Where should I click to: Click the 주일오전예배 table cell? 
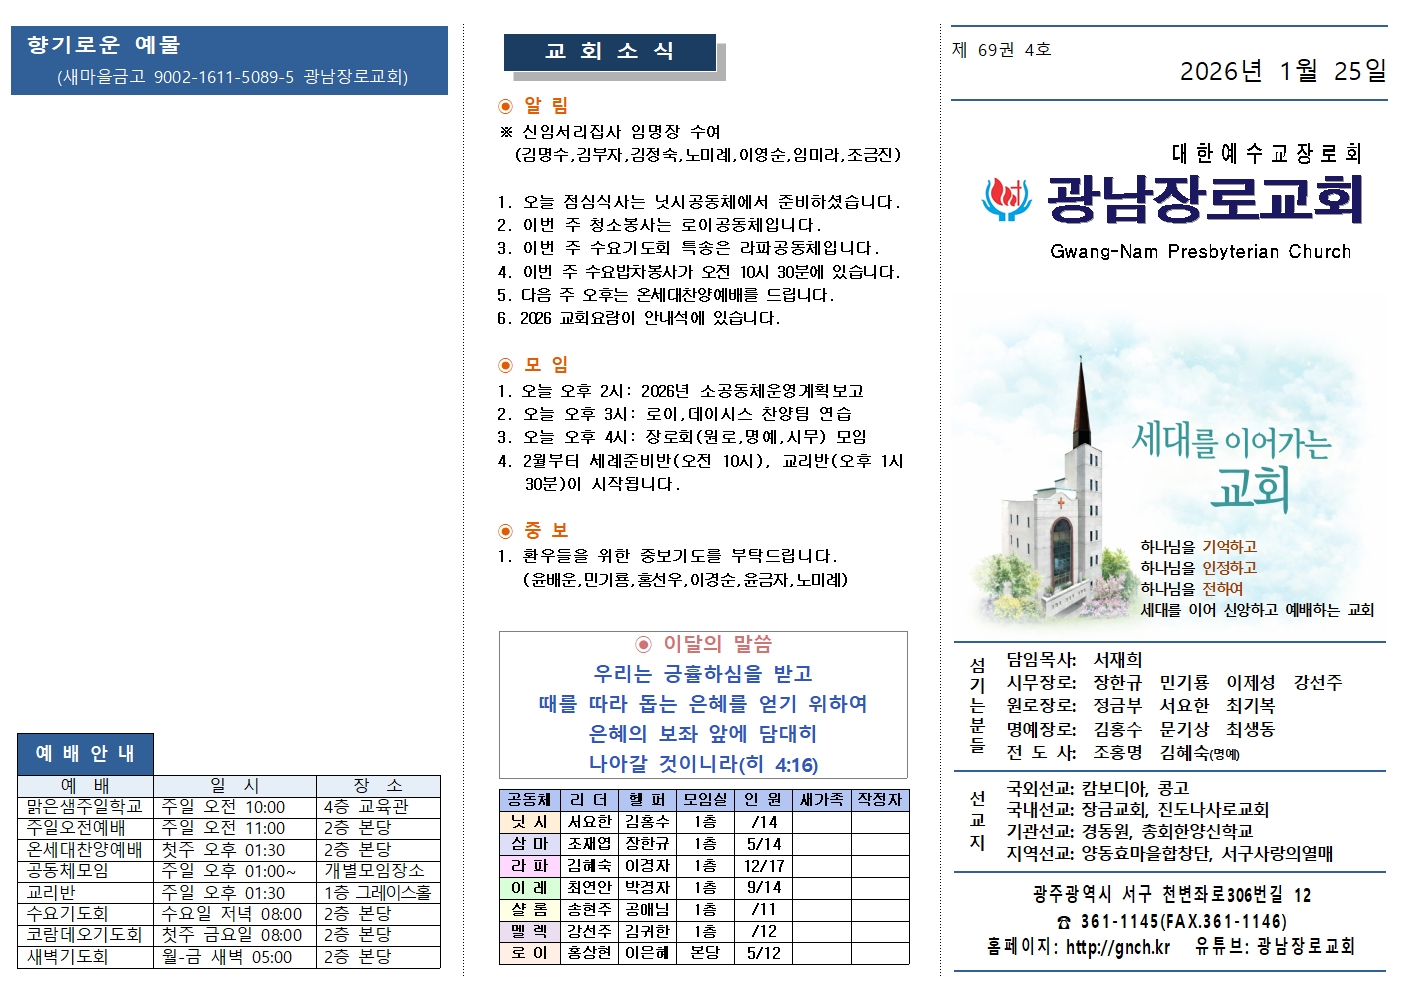click(85, 828)
